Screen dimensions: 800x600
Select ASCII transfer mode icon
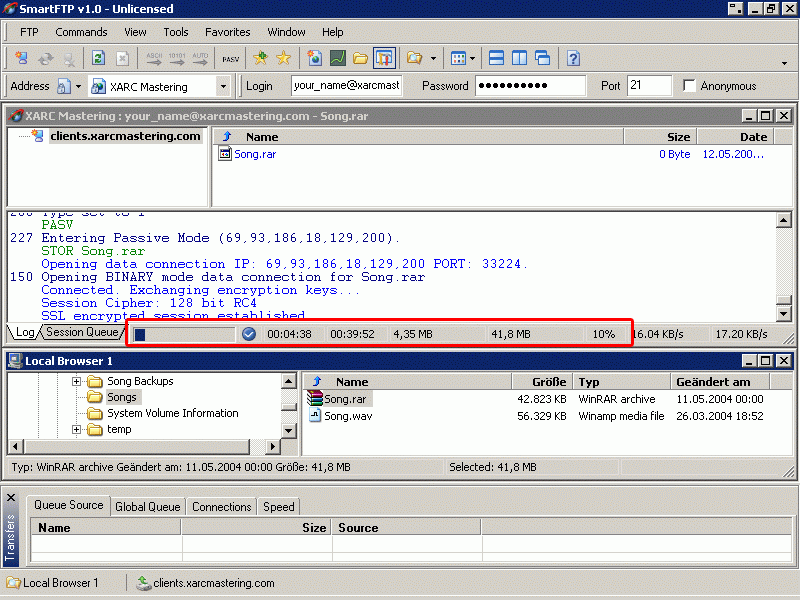point(154,58)
